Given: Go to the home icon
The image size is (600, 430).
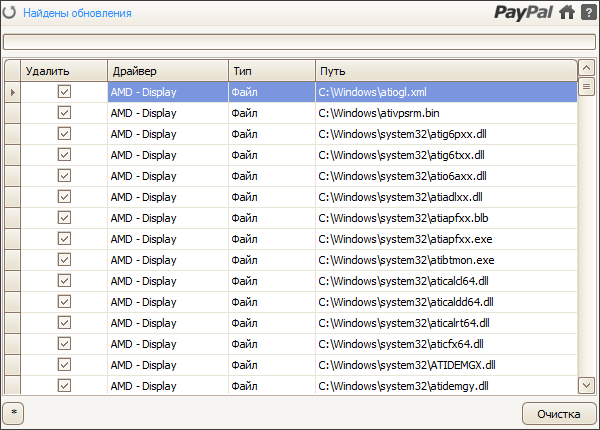Looking at the screenshot, I should tap(567, 13).
